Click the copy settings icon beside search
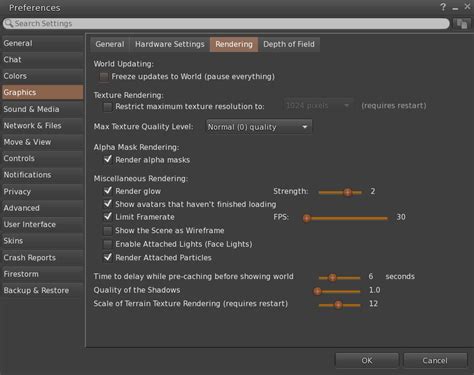 click(462, 24)
